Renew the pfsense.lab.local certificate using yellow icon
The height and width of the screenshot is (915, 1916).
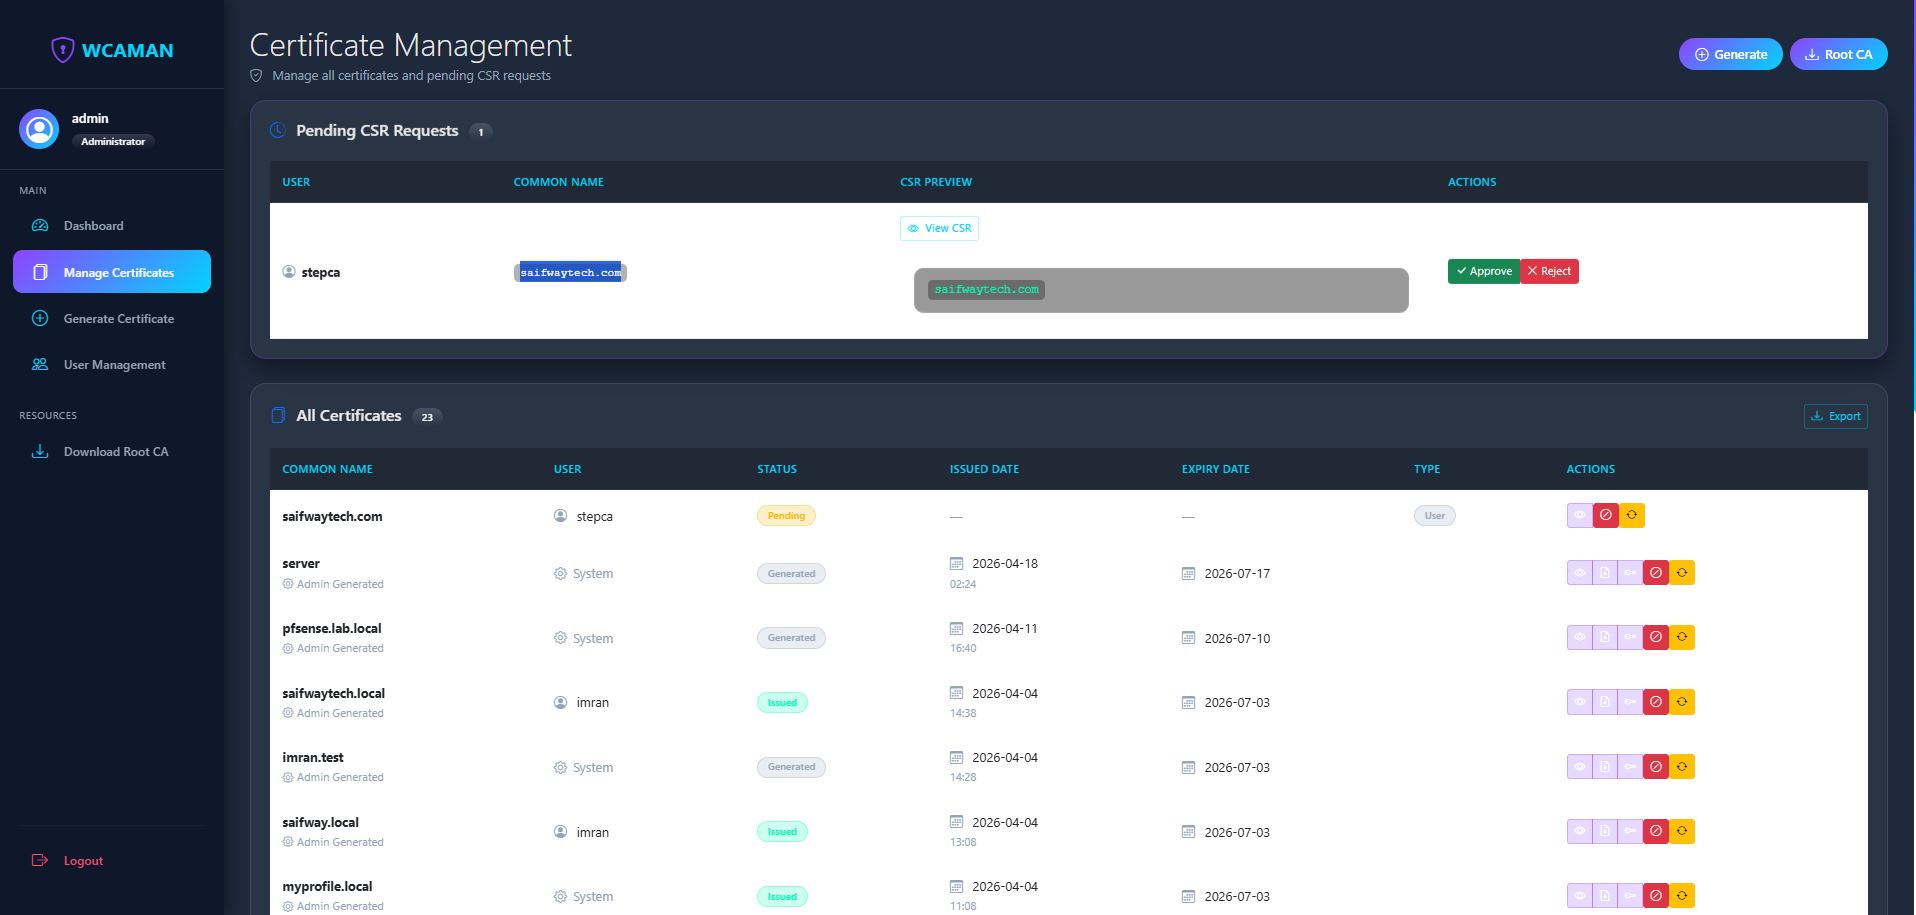1682,638
